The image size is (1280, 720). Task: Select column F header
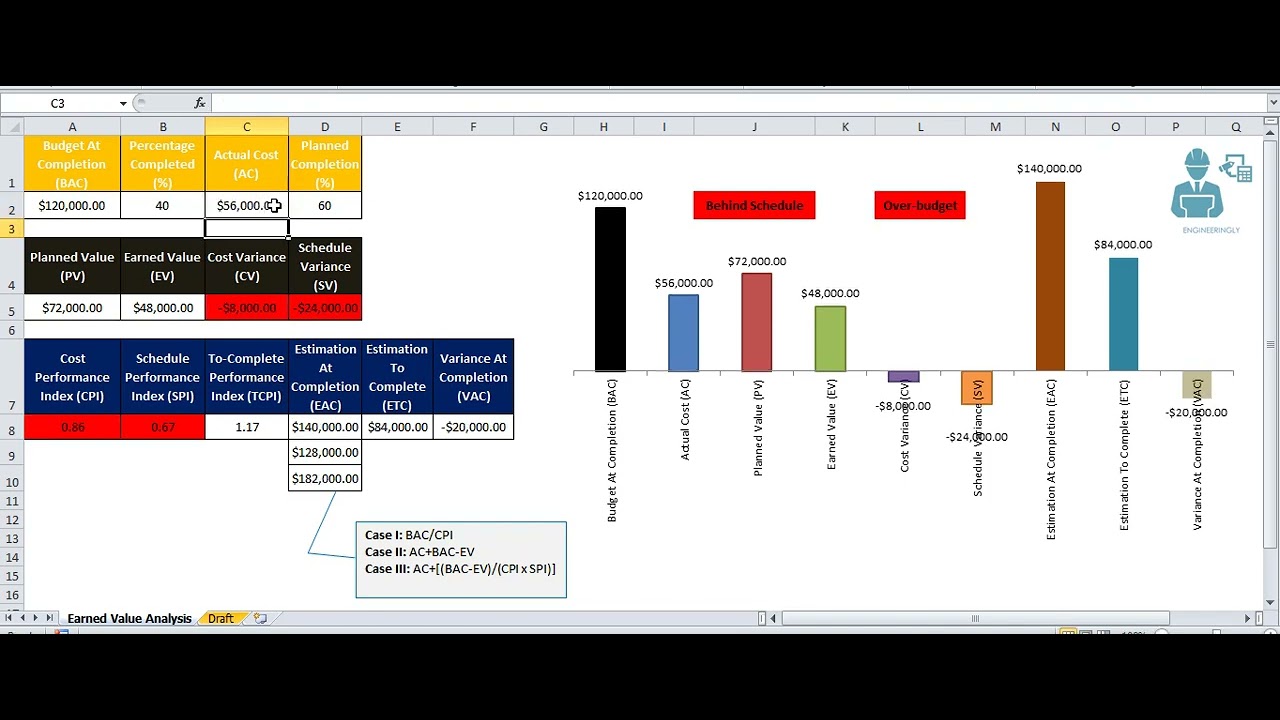473,127
